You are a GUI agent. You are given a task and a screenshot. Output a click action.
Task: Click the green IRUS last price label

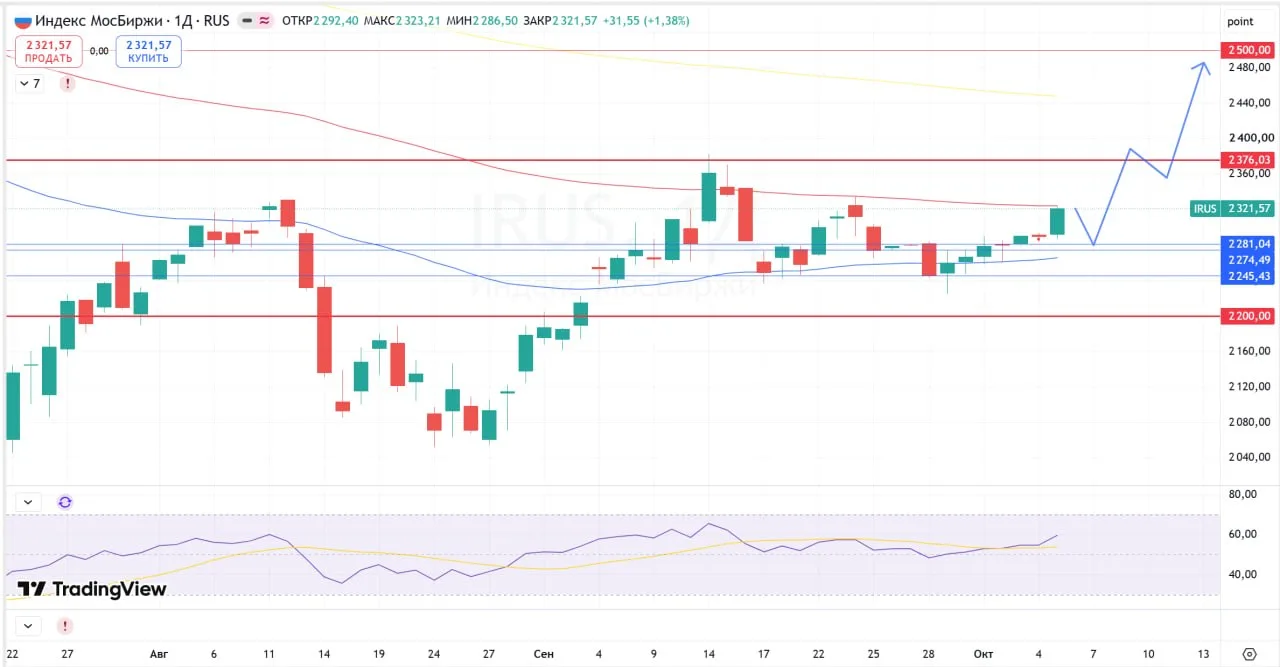point(1233,208)
